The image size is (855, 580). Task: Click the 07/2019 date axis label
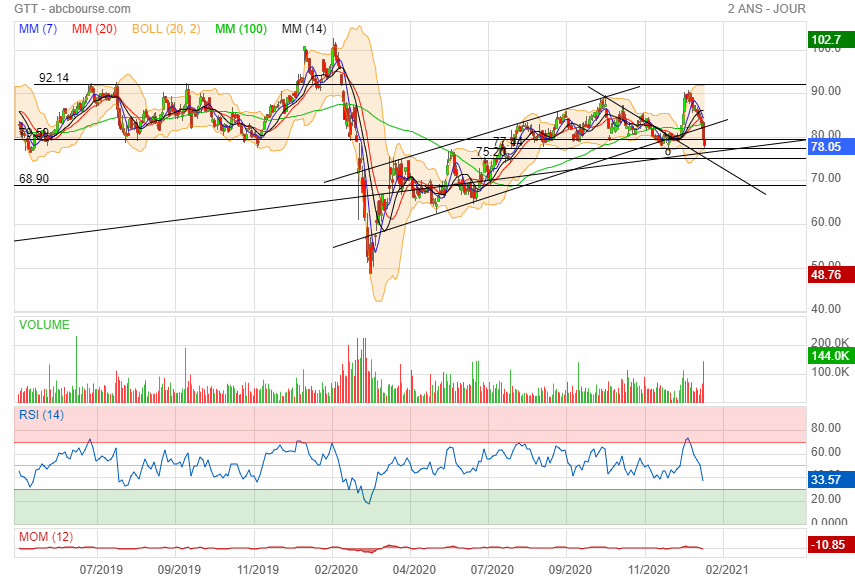click(101, 570)
